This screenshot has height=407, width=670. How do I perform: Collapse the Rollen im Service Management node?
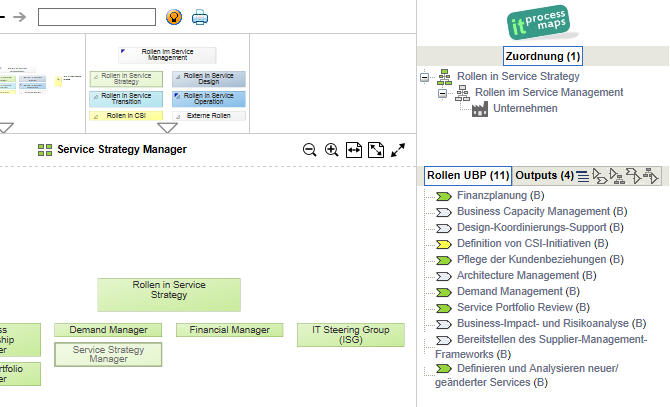tap(443, 93)
